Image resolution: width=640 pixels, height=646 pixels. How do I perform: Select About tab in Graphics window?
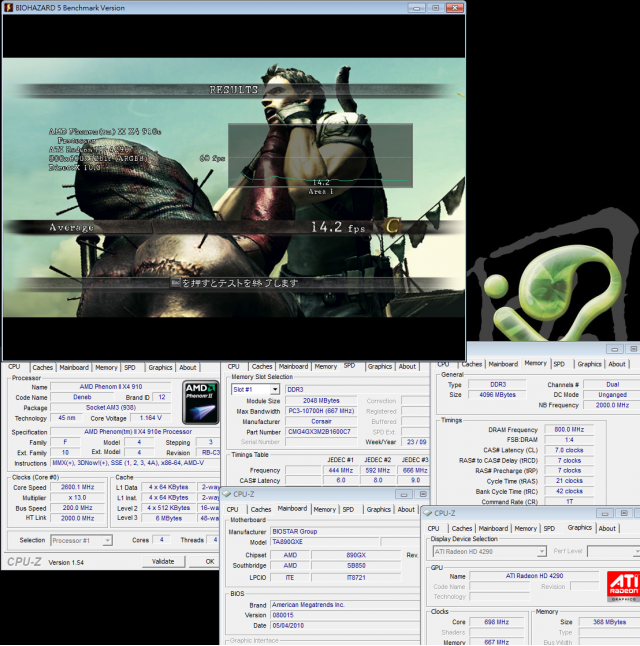607,529
